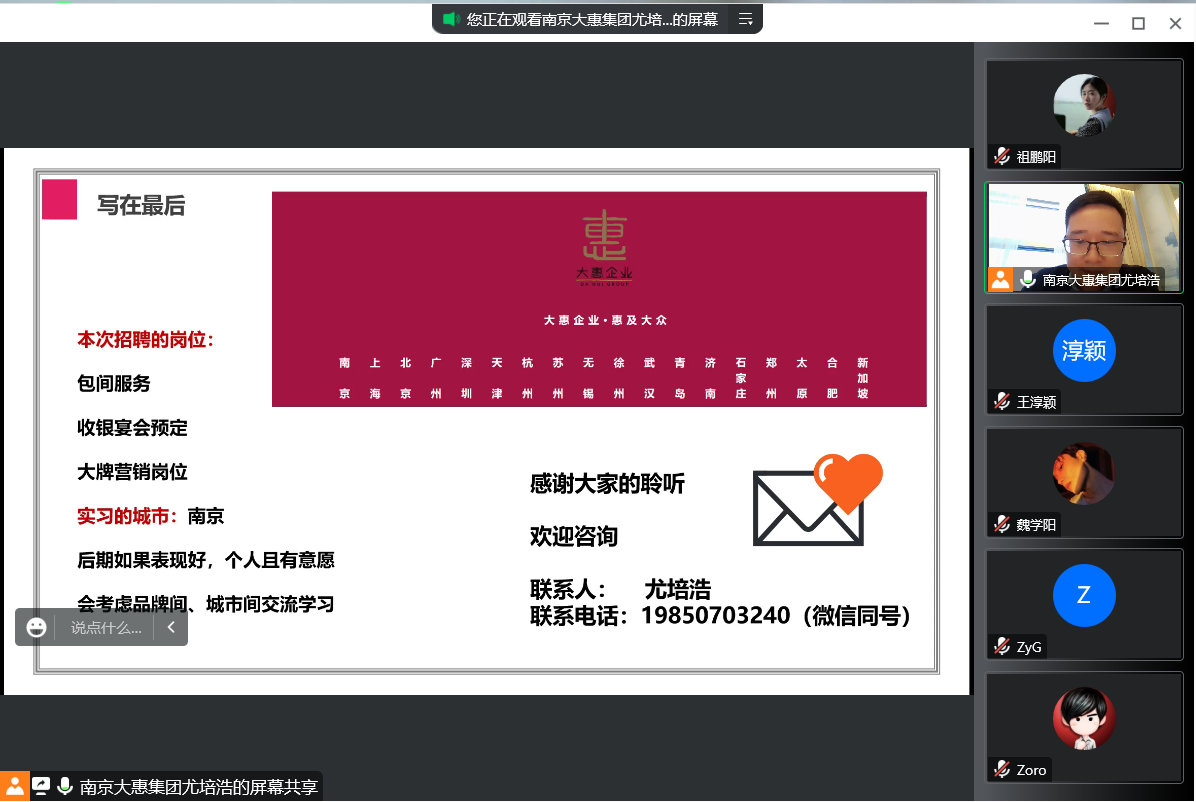This screenshot has height=802, width=1196.
Task: Collapse the chat bar with left chevron
Action: [171, 627]
